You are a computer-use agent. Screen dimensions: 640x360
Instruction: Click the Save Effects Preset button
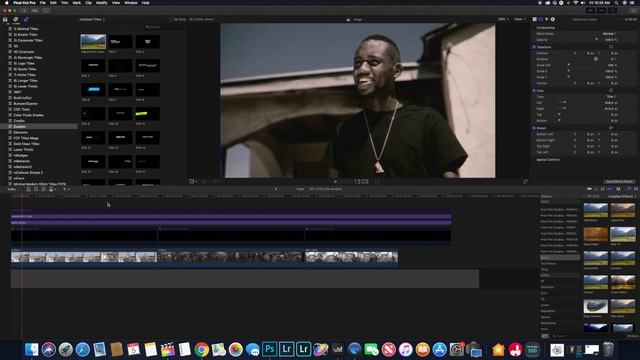click(619, 182)
